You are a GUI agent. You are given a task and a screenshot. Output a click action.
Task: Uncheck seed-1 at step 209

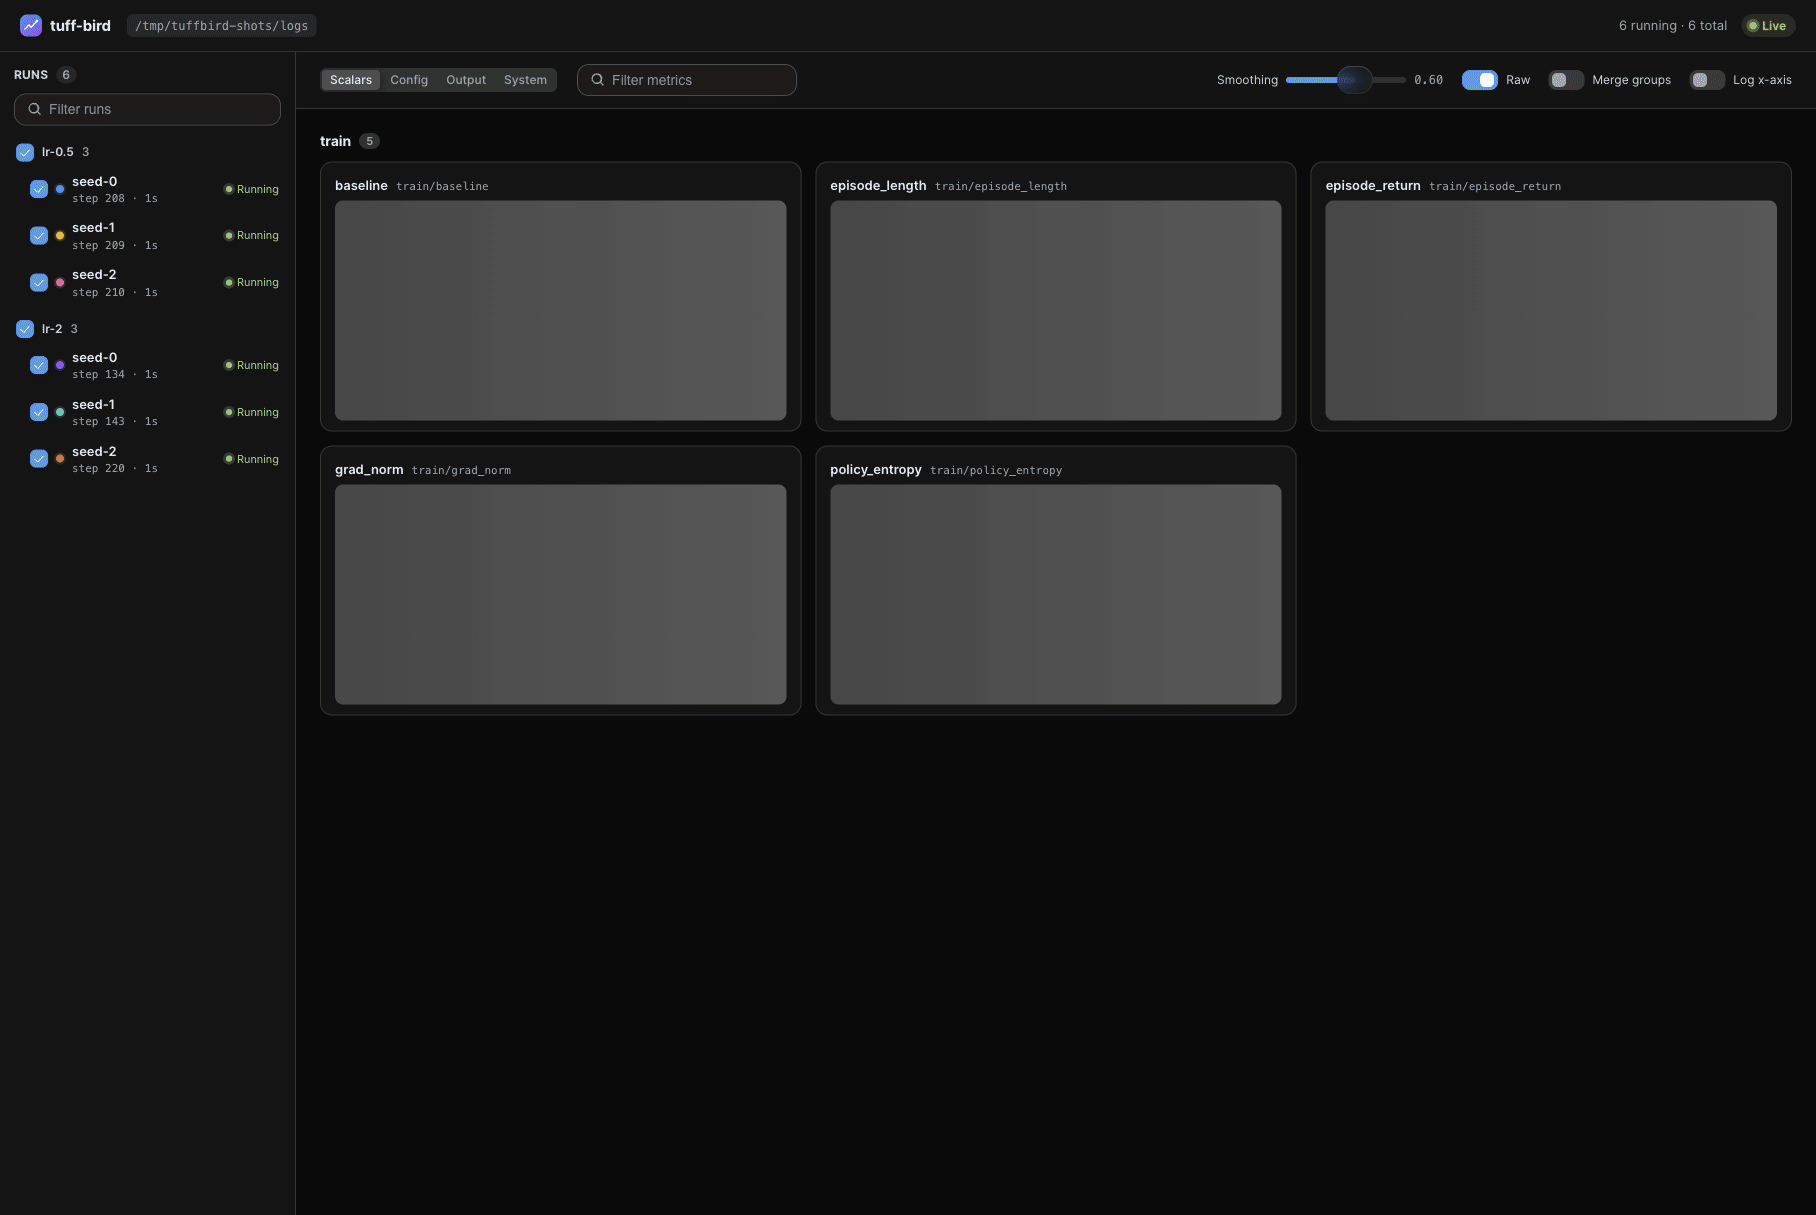tap(39, 236)
